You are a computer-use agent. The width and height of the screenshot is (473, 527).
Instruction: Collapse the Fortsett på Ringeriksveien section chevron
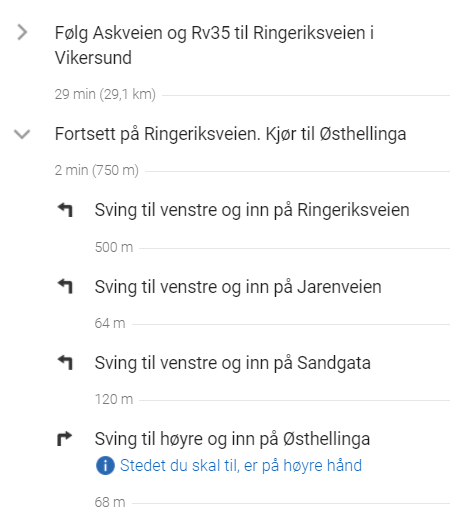(x=22, y=134)
